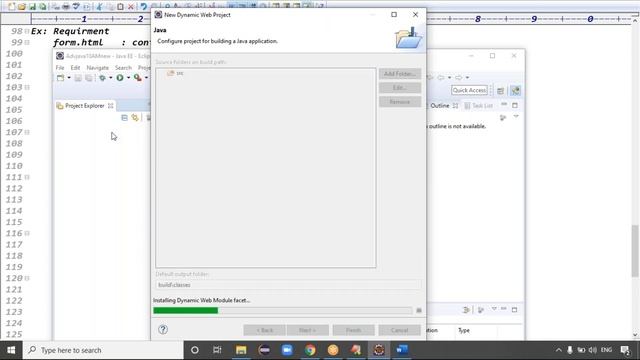Click the spell check icon in editor toolbar
640x360 pixels.
(76, 7)
